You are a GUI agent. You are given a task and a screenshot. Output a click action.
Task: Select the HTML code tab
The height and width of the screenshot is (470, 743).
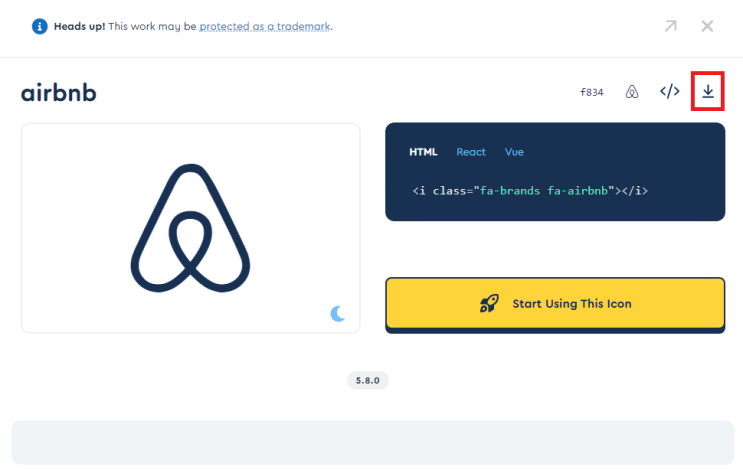[423, 152]
